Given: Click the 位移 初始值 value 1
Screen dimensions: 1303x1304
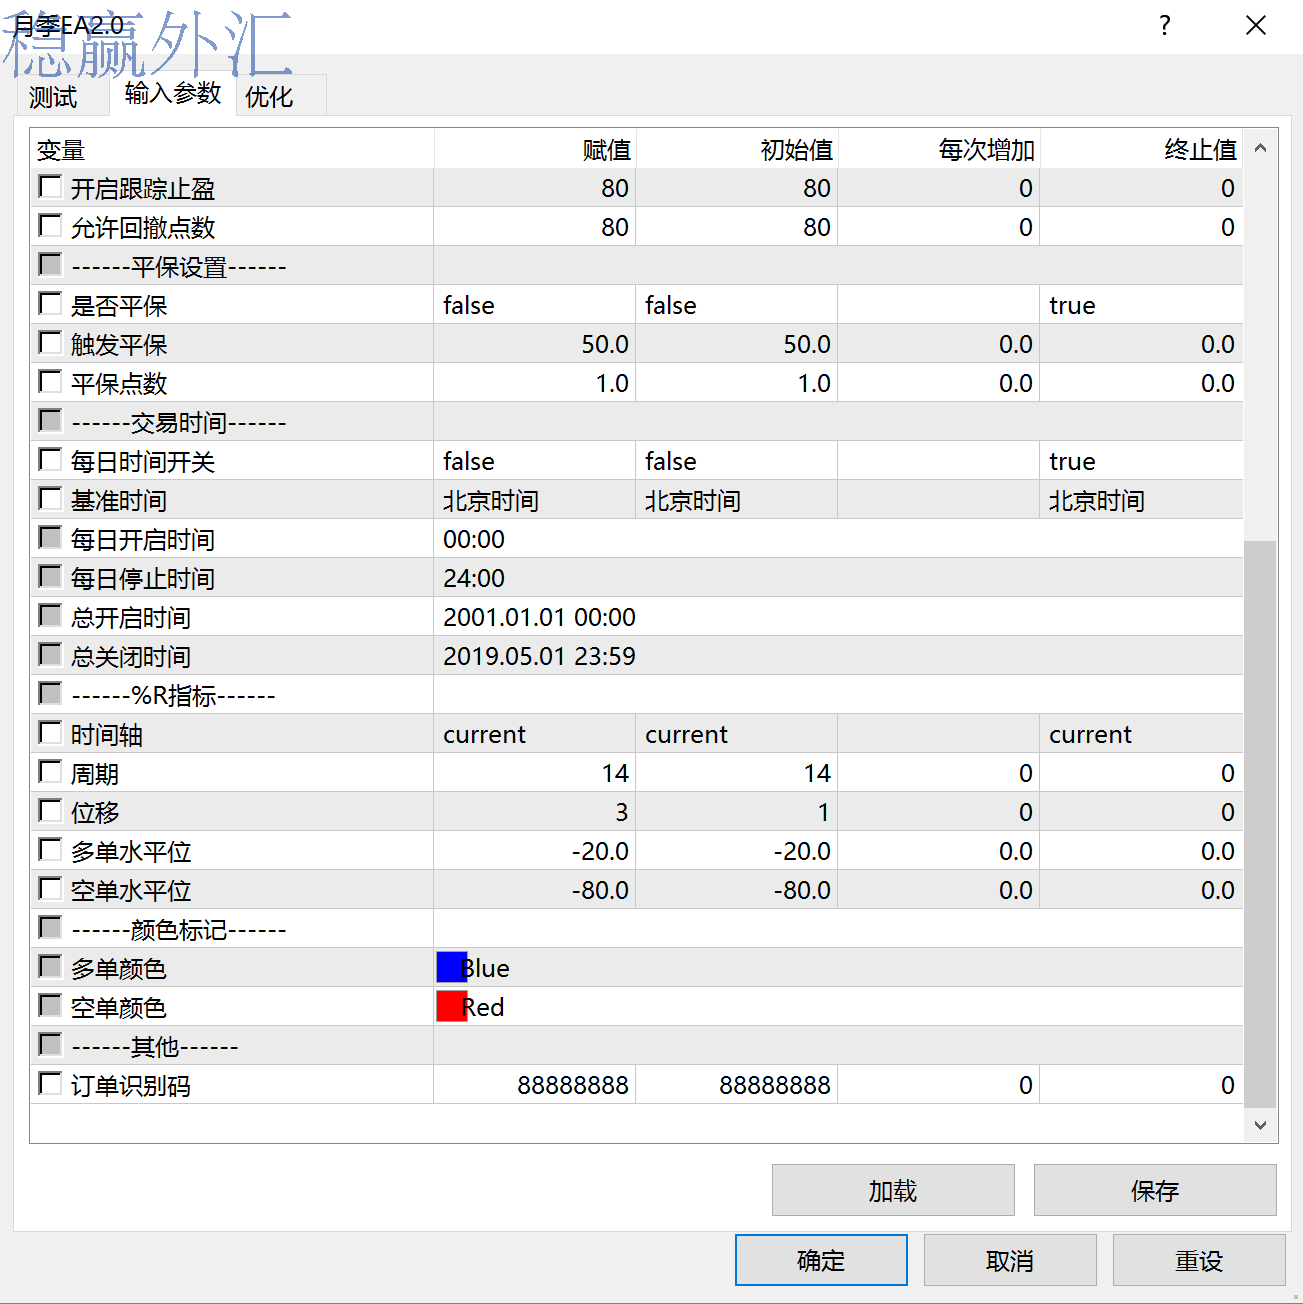Looking at the screenshot, I should click(736, 811).
